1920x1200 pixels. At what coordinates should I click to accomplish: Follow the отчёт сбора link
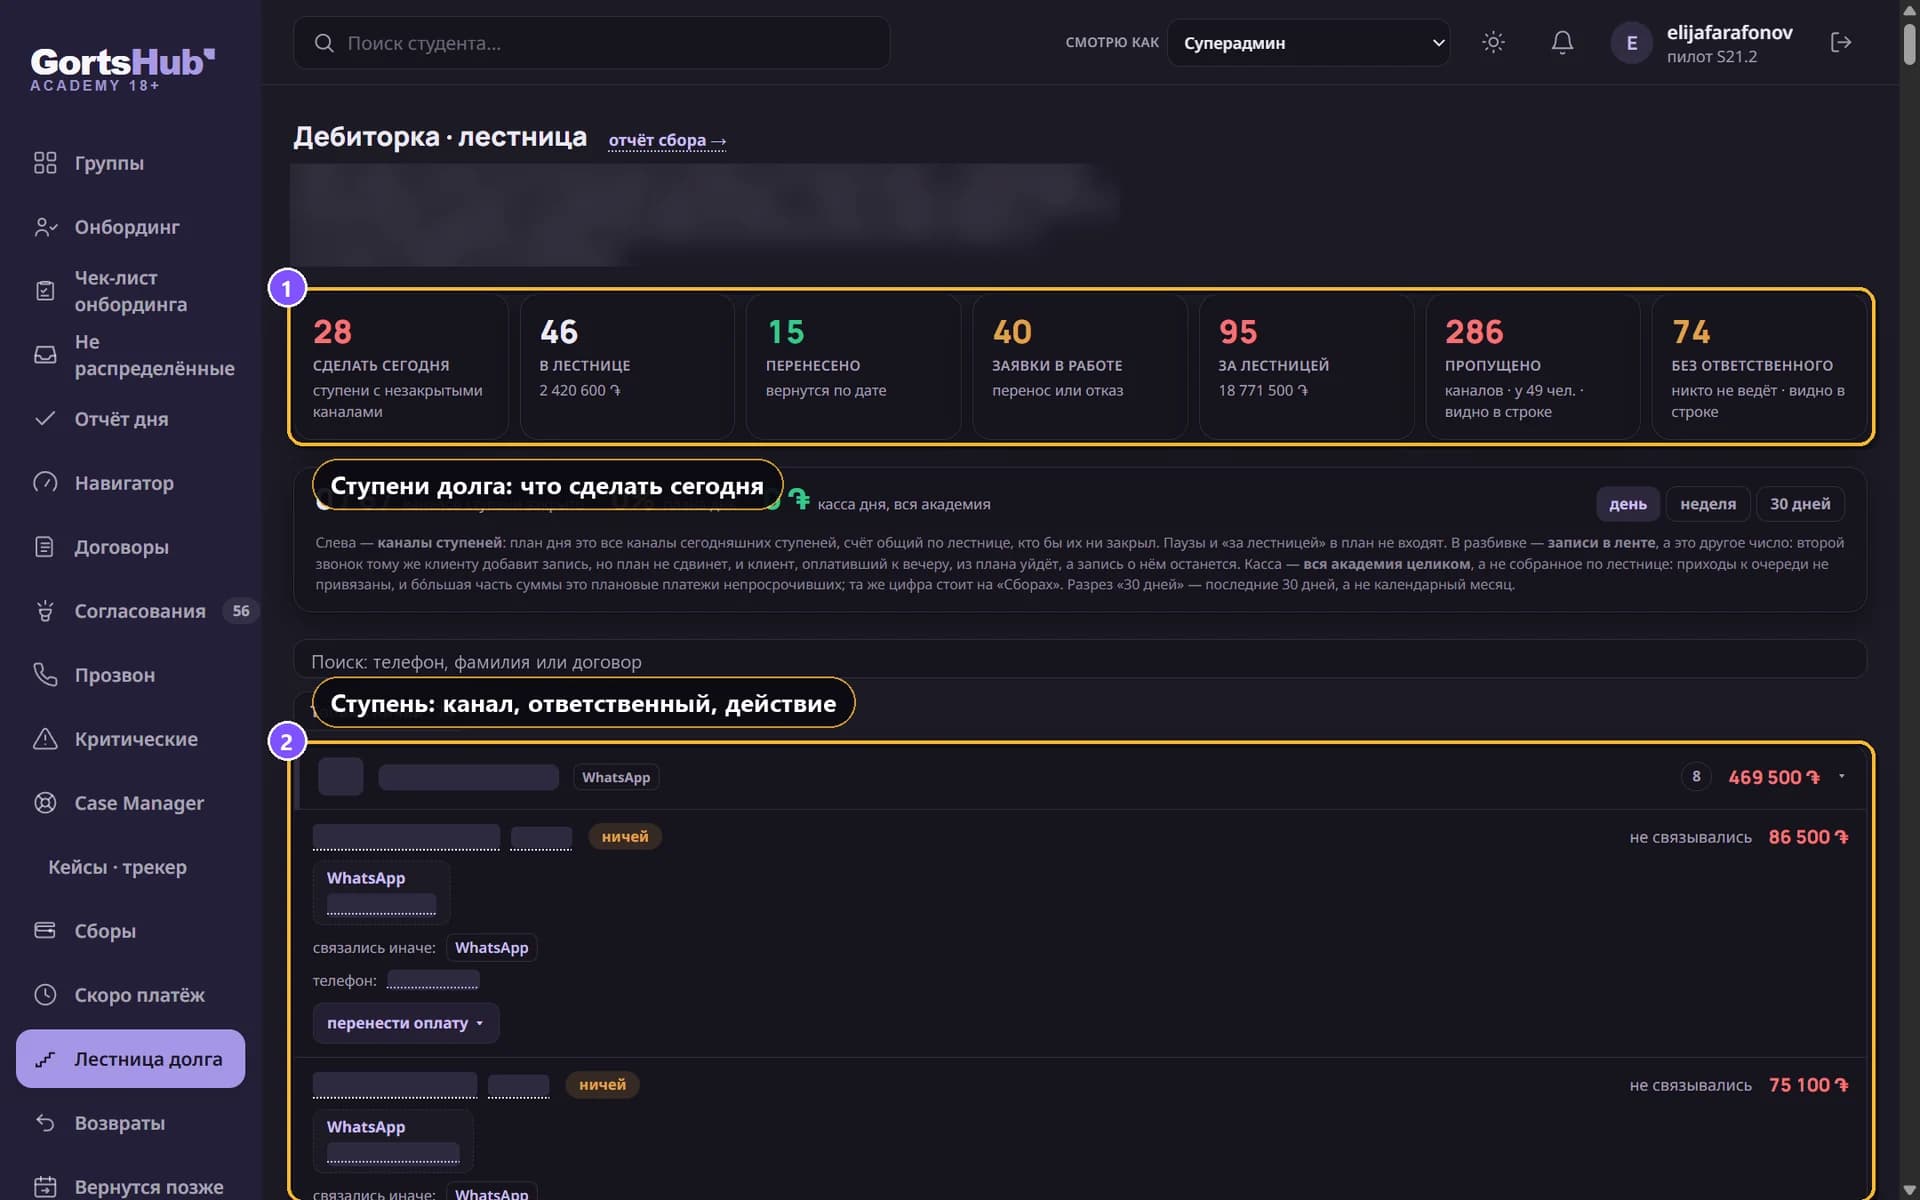tap(667, 140)
